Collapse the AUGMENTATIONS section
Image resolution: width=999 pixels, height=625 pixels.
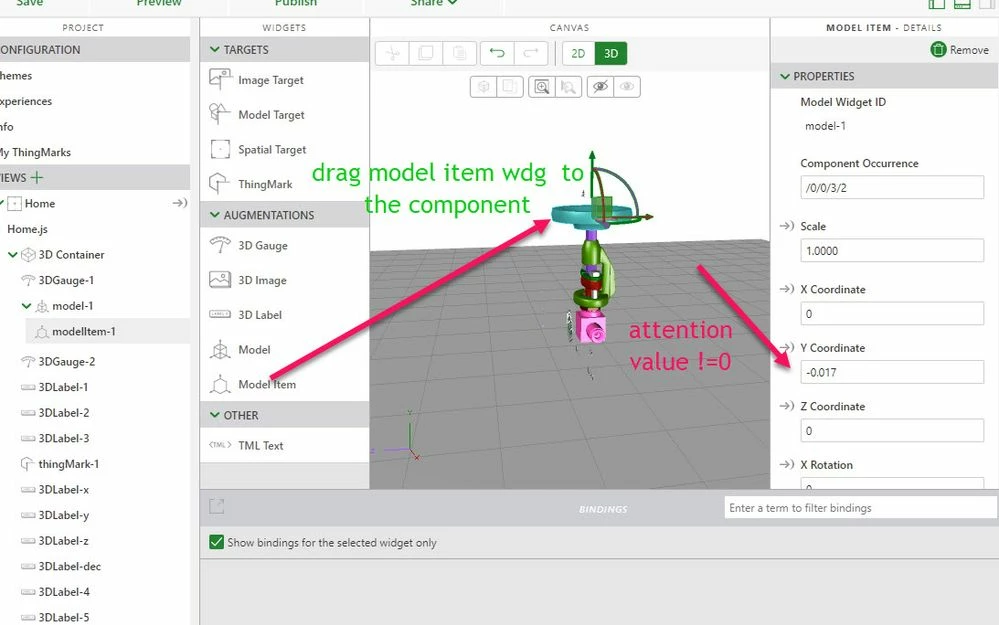pyautogui.click(x=215, y=215)
